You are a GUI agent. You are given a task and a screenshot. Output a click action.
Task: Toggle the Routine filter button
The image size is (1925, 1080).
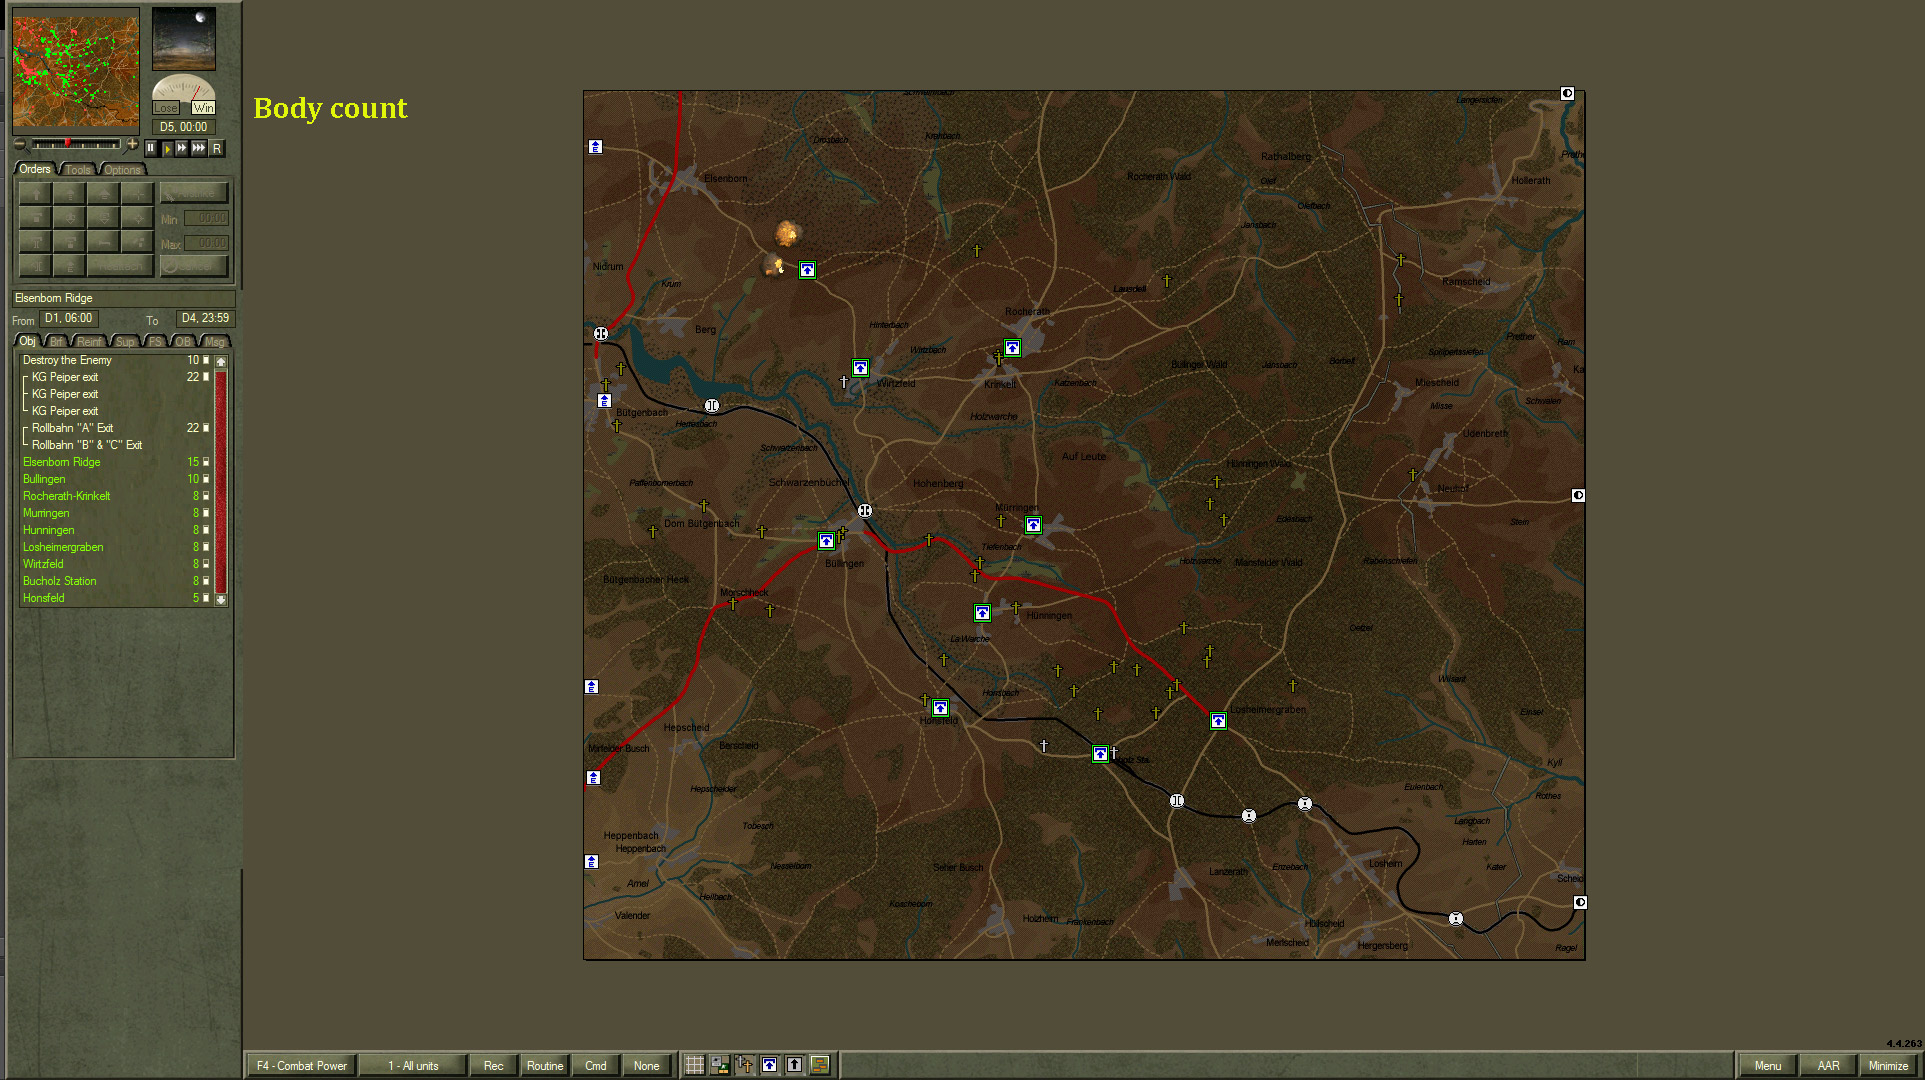pyautogui.click(x=545, y=1065)
